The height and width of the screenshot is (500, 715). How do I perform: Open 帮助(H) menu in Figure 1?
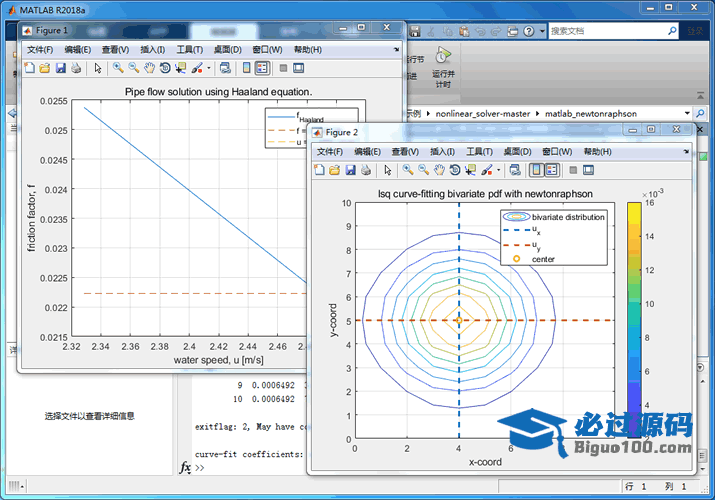click(307, 50)
